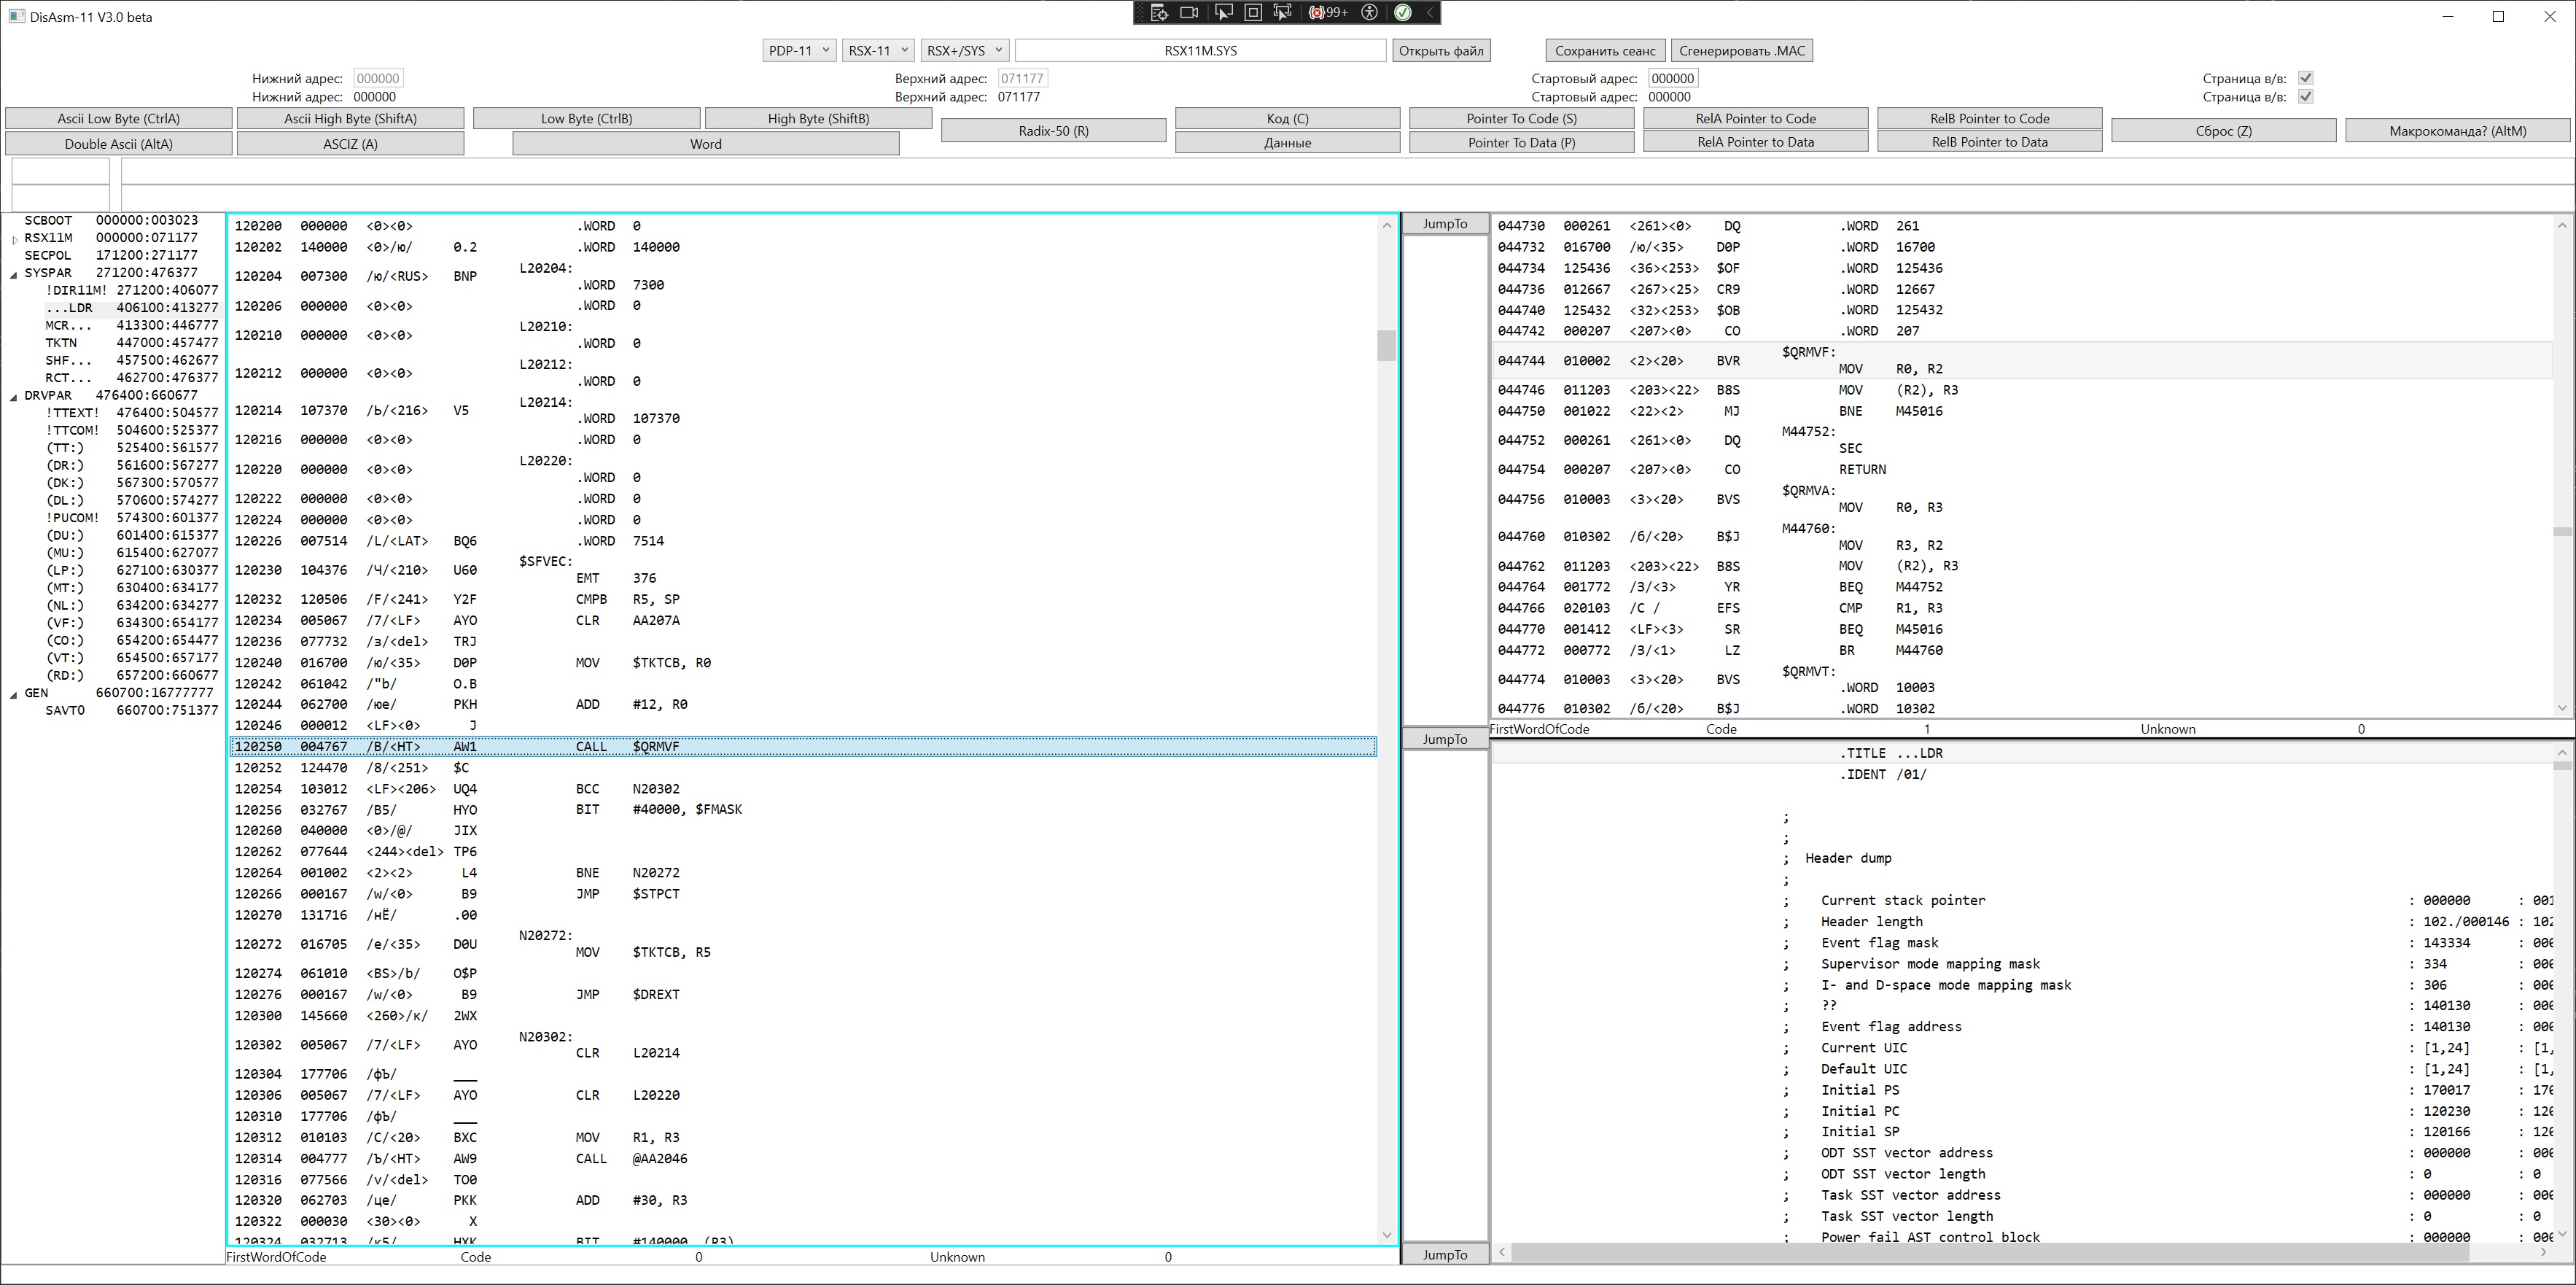Open the RSX+/SYS format dropdown
The width and height of the screenshot is (2576, 1285).
[964, 50]
